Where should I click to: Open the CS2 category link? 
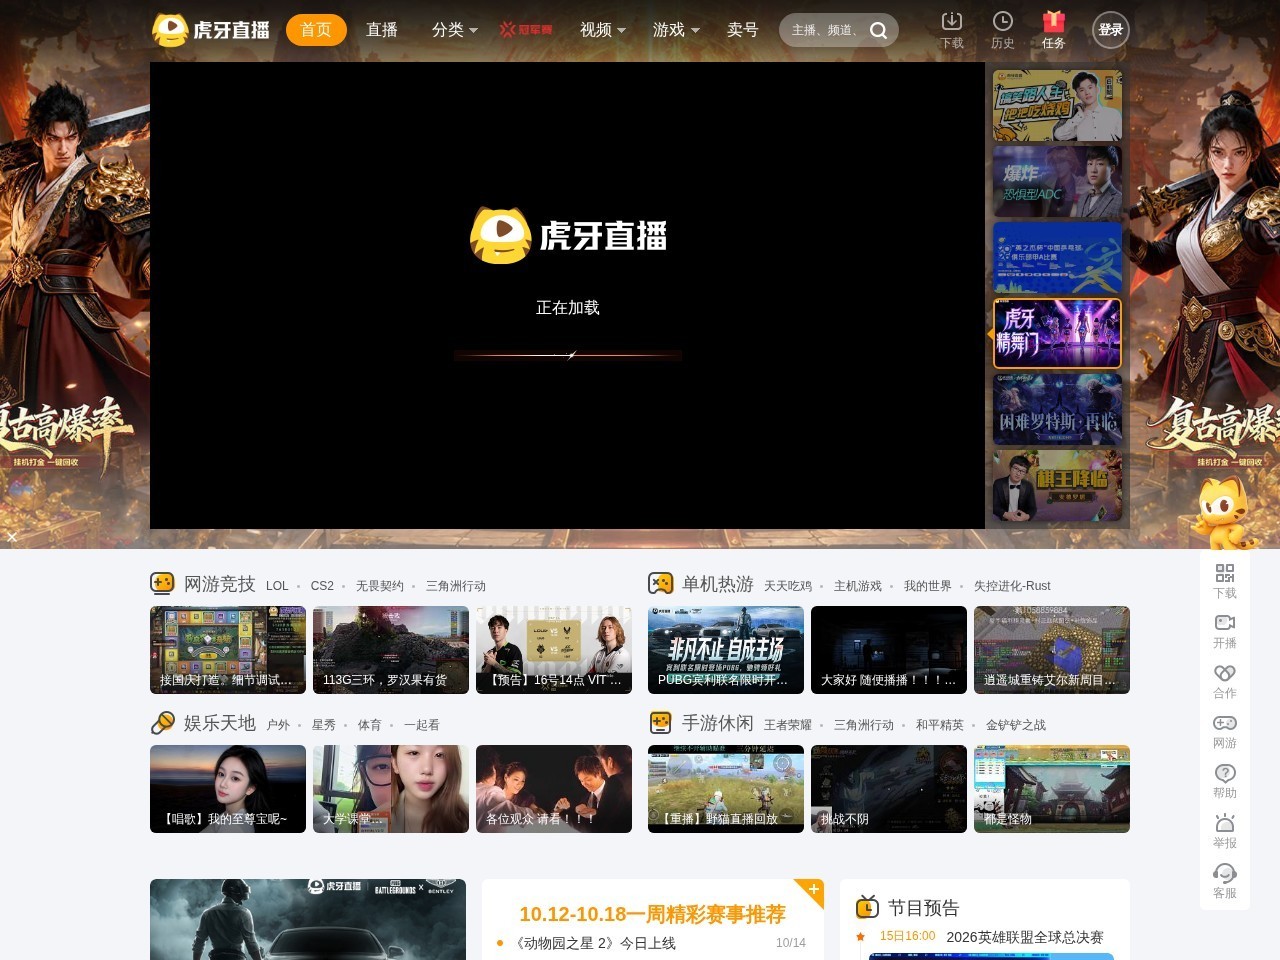point(322,586)
